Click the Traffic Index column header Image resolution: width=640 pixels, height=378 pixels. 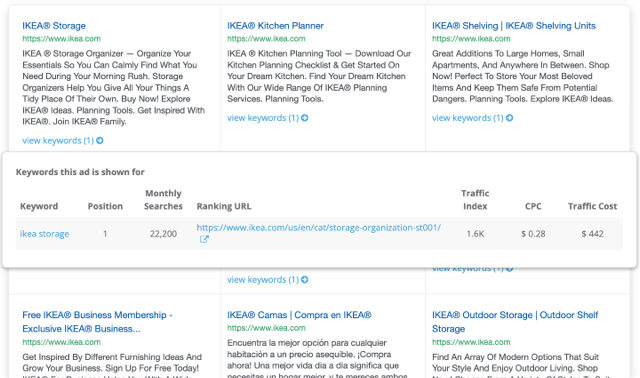(475, 200)
